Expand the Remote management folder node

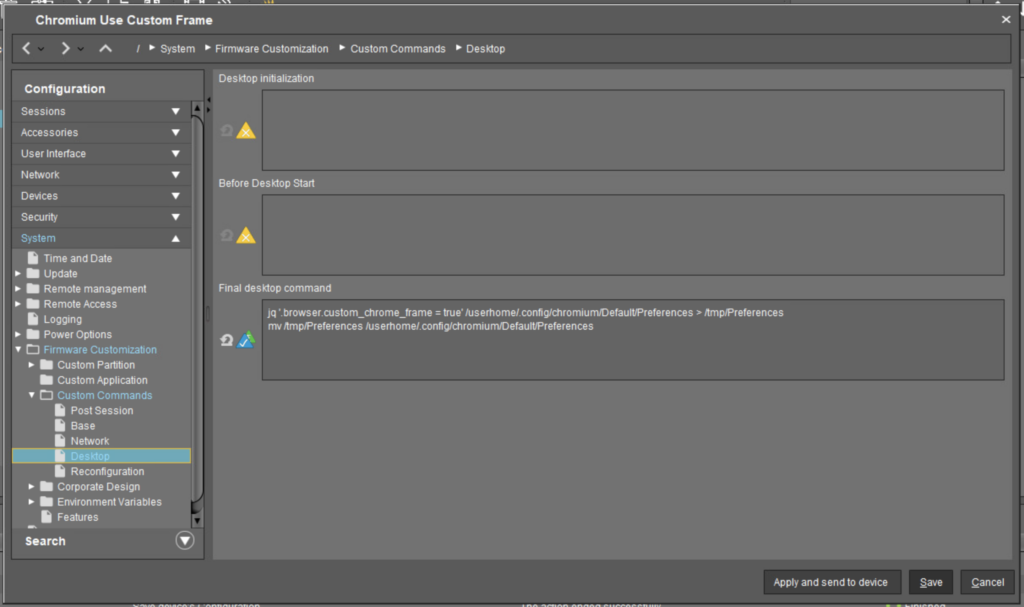[18, 289]
